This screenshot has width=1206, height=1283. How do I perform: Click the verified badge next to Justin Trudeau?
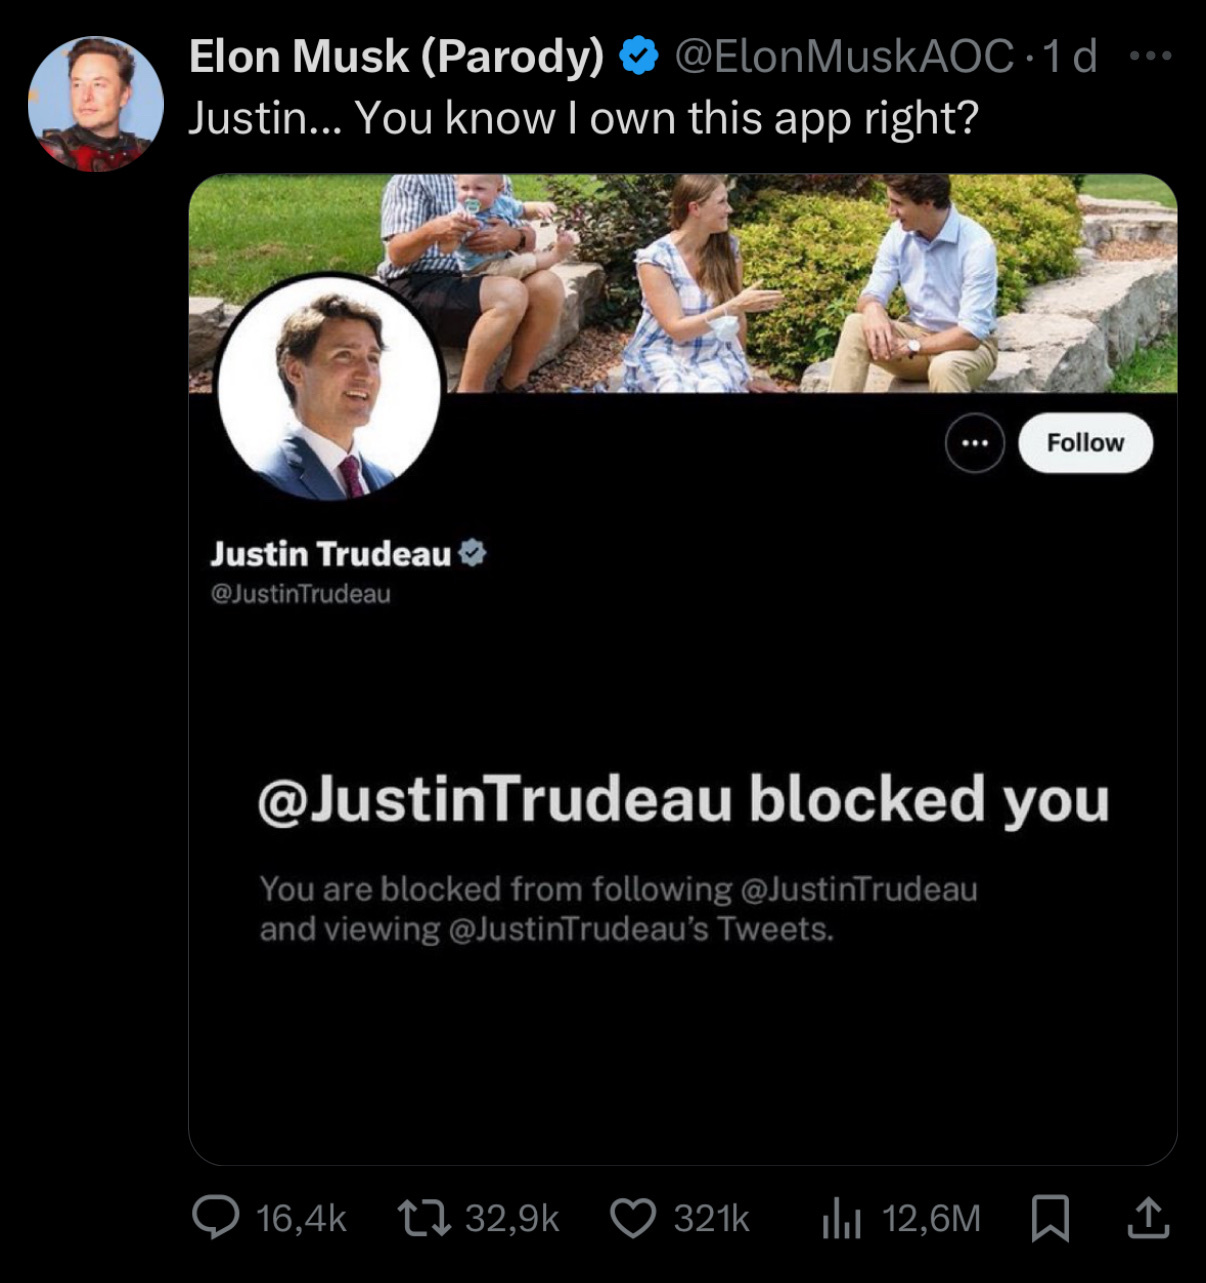click(x=472, y=553)
